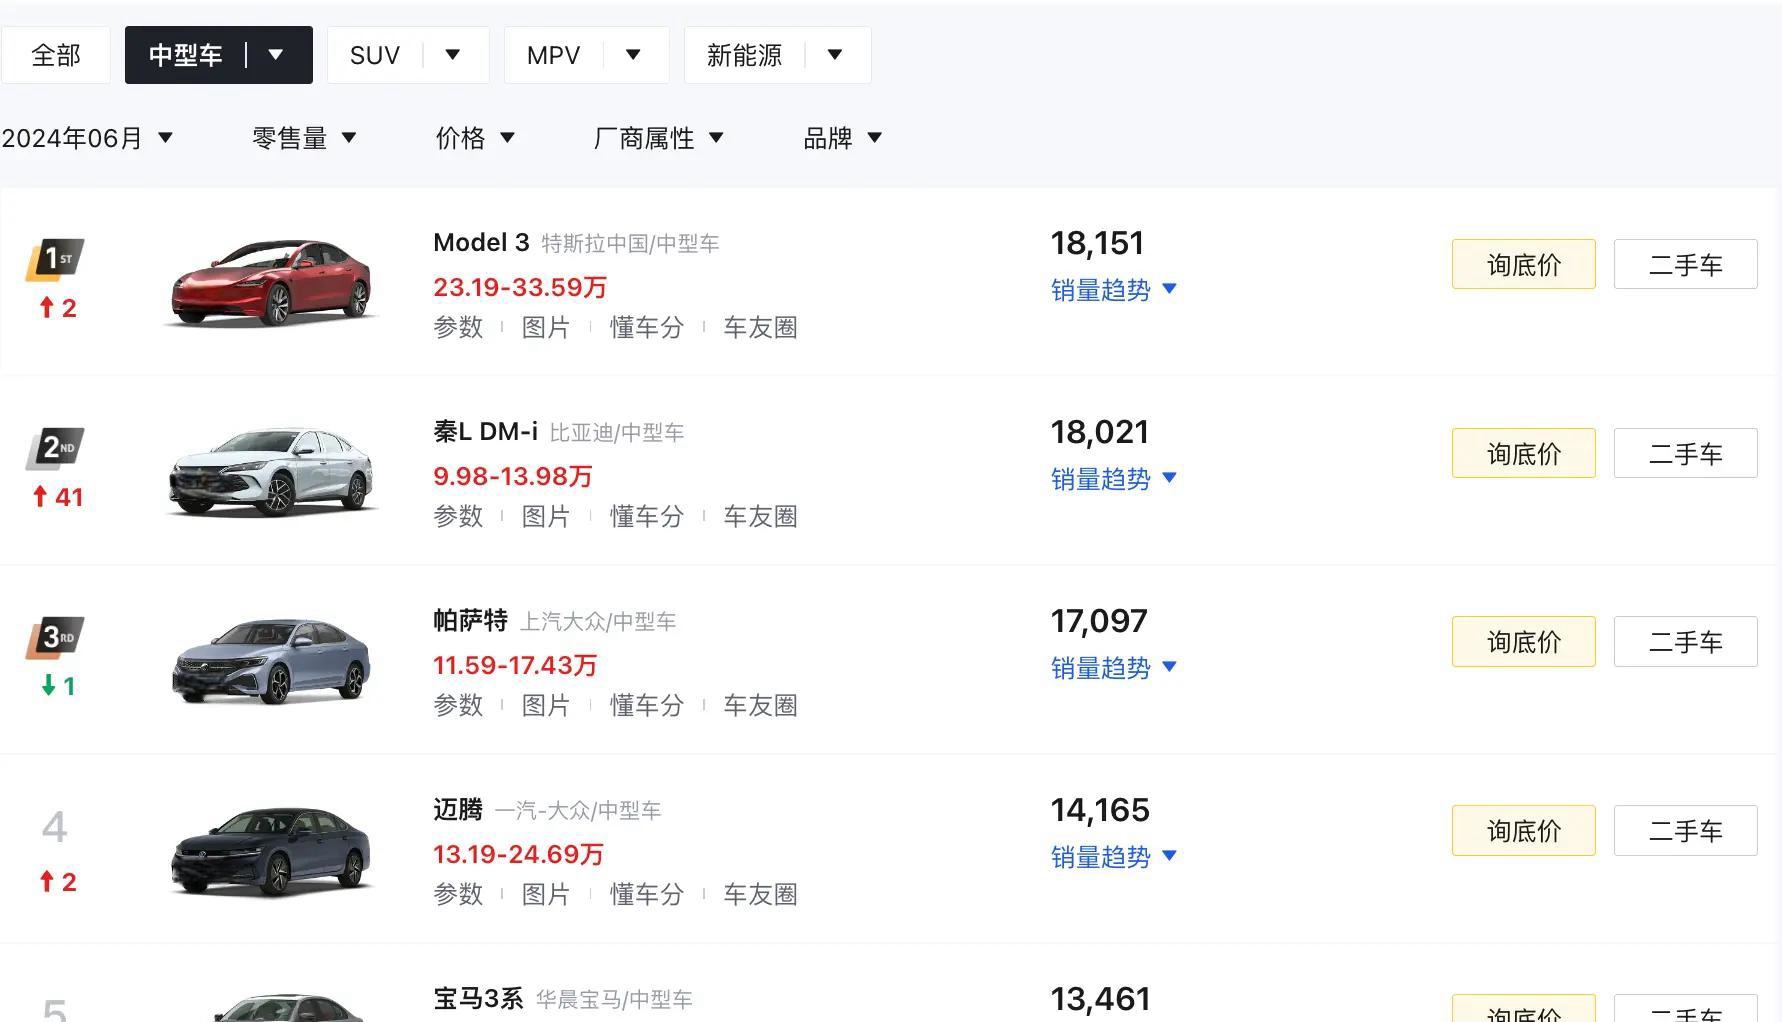The height and width of the screenshot is (1022, 1782).
Task: Click the 1st rank badge icon
Action: 55,260
